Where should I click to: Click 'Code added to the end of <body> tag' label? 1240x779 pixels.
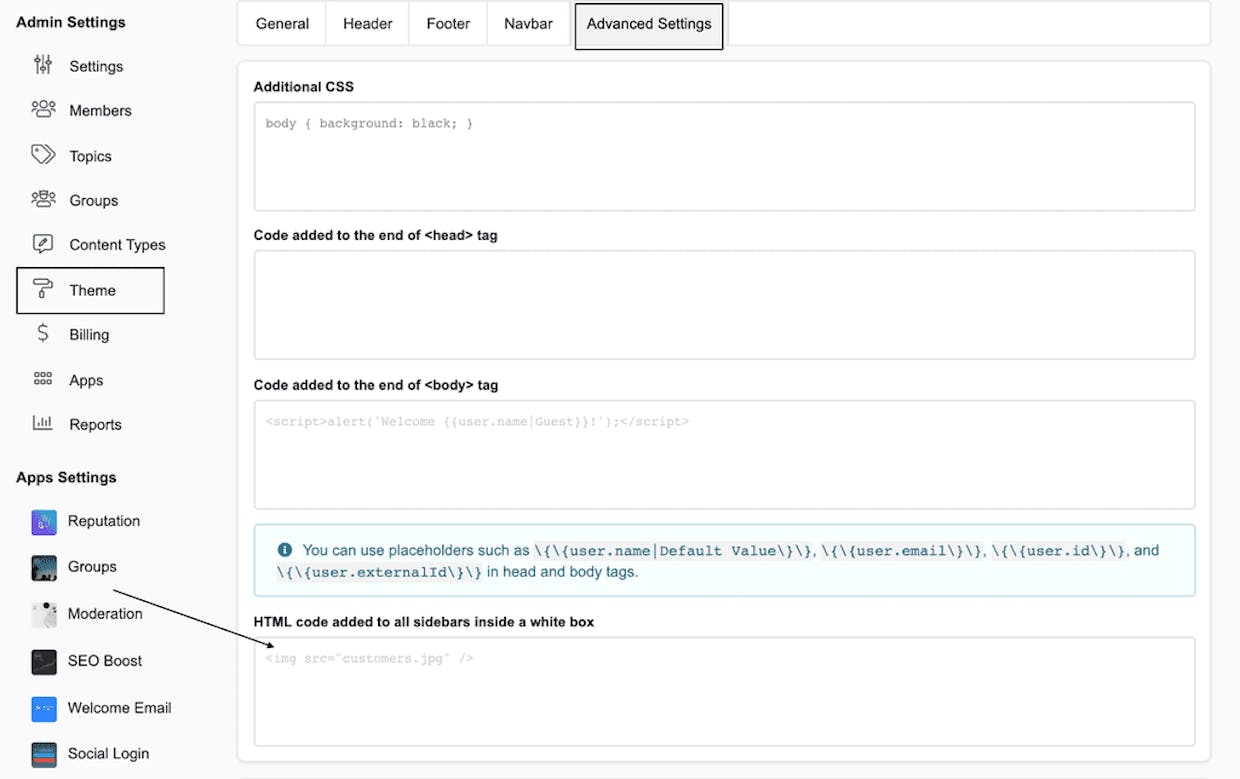tap(376, 385)
